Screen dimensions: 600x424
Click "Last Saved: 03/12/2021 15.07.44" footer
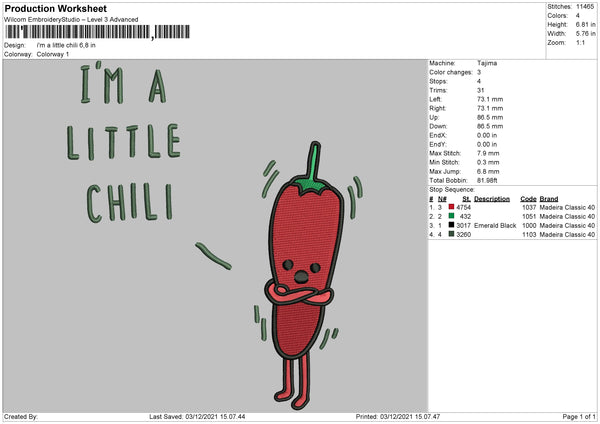(x=197, y=416)
